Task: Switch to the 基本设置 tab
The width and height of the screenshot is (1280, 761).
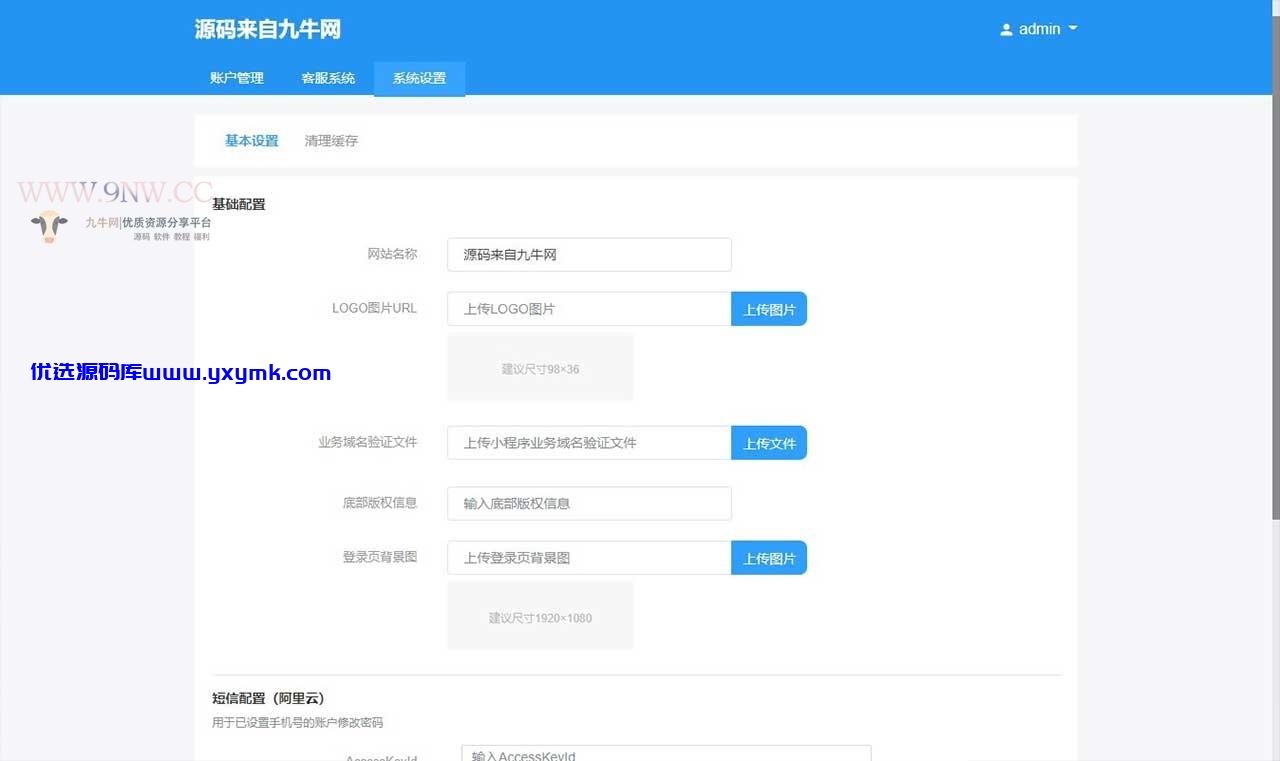Action: [252, 141]
